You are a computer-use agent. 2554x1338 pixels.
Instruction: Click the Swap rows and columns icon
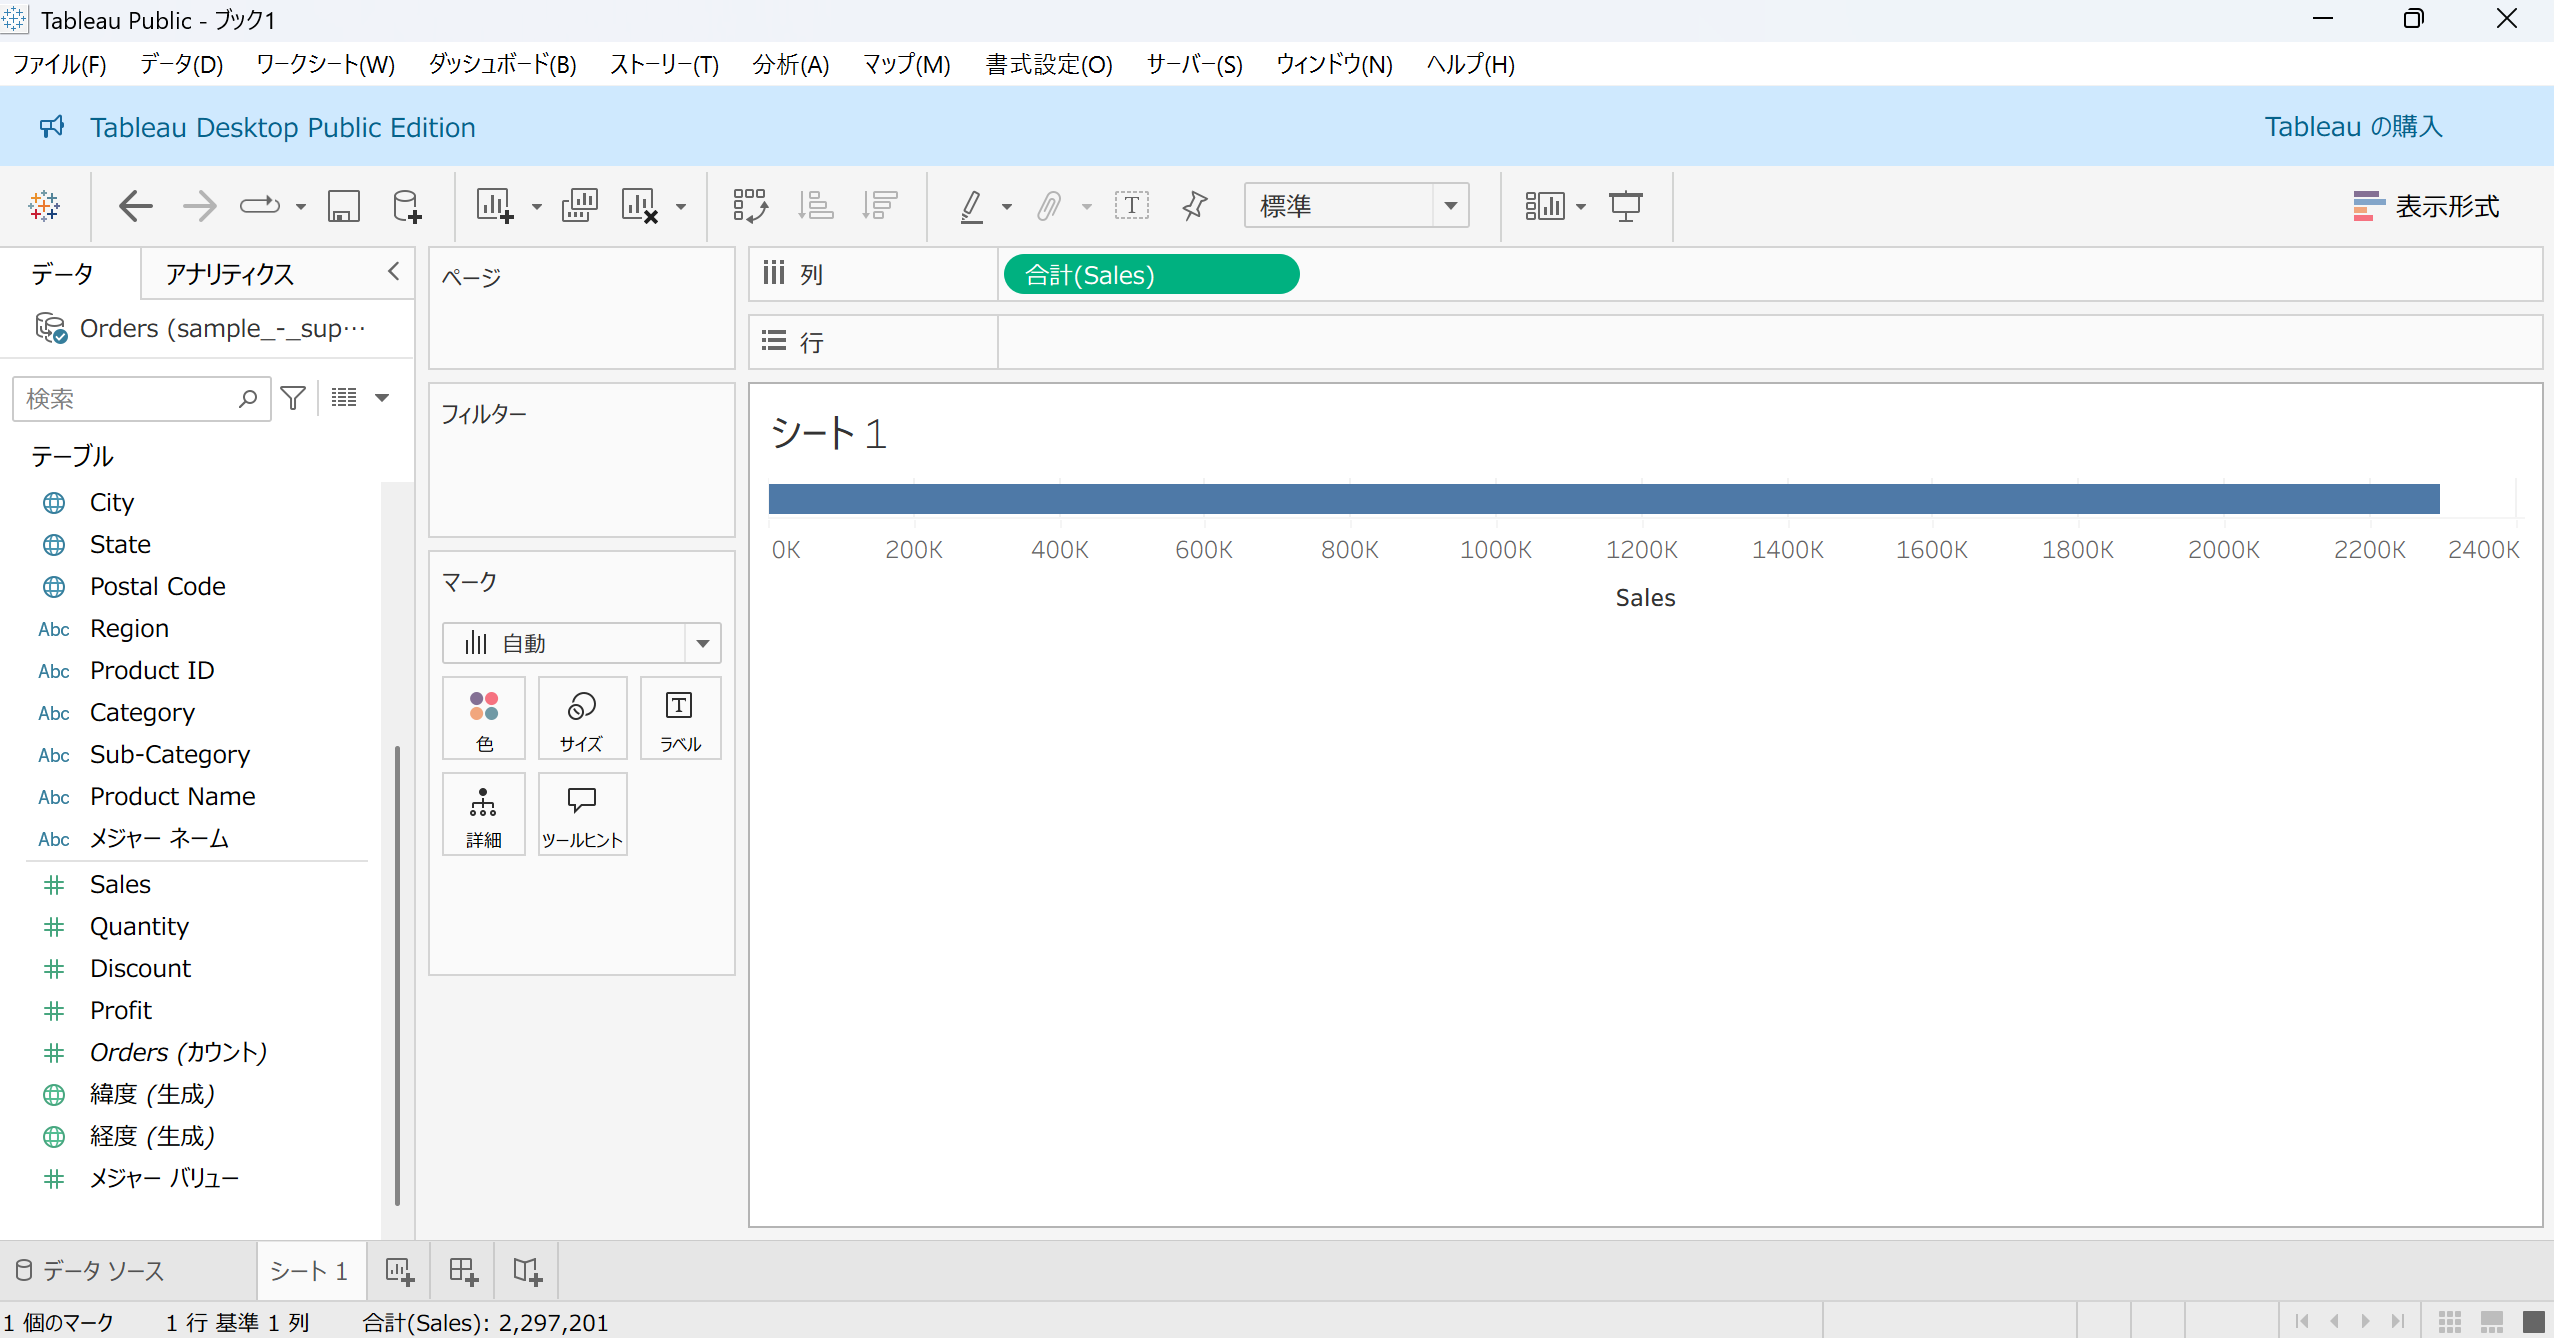tap(750, 206)
